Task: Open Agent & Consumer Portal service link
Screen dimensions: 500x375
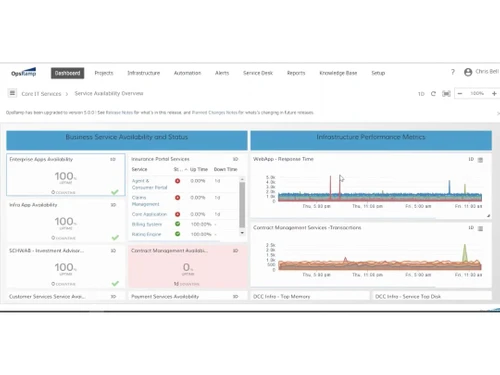Action: [149, 184]
